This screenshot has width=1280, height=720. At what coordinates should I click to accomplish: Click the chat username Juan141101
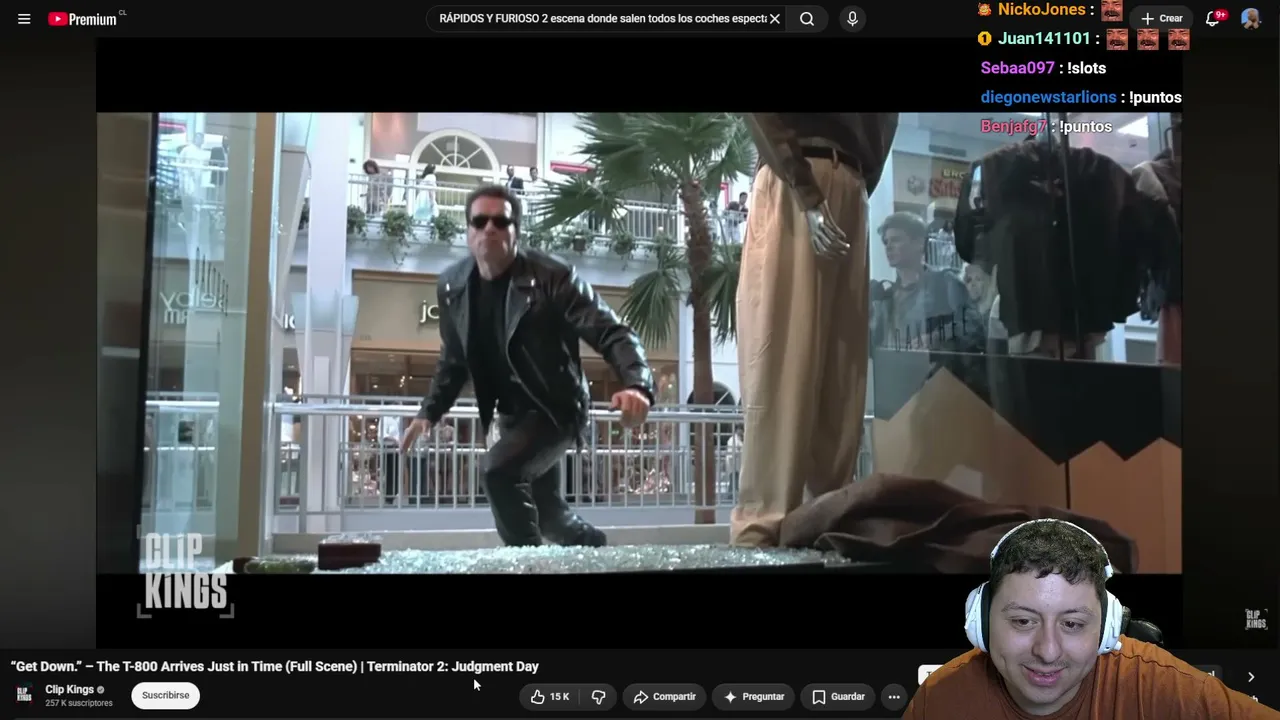[x=1044, y=38]
